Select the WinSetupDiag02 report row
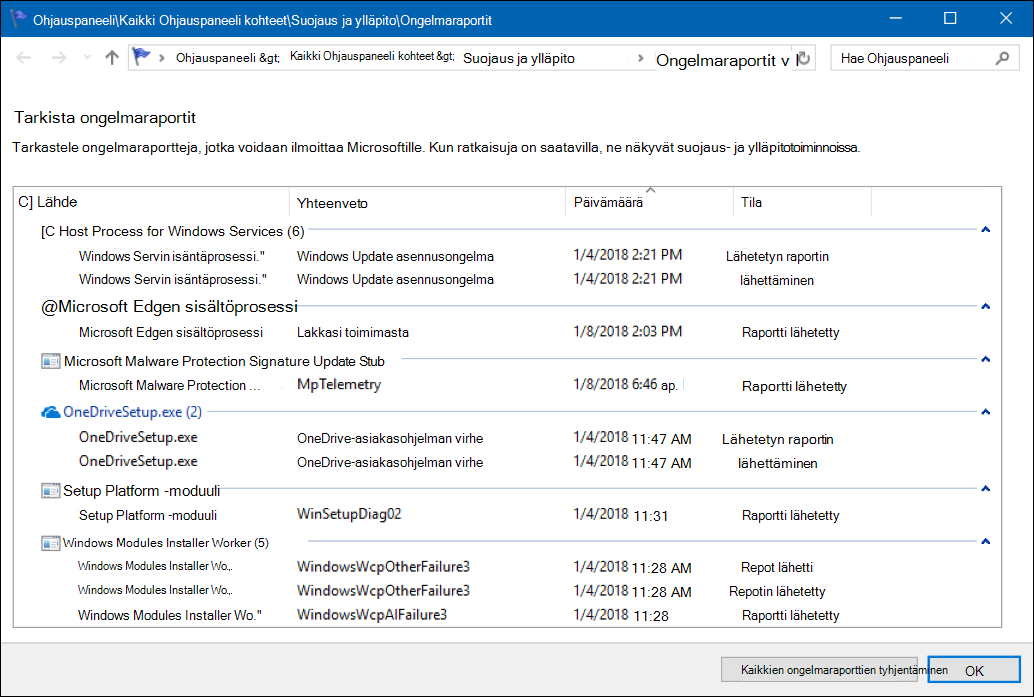The height and width of the screenshot is (697, 1034). 508,515
